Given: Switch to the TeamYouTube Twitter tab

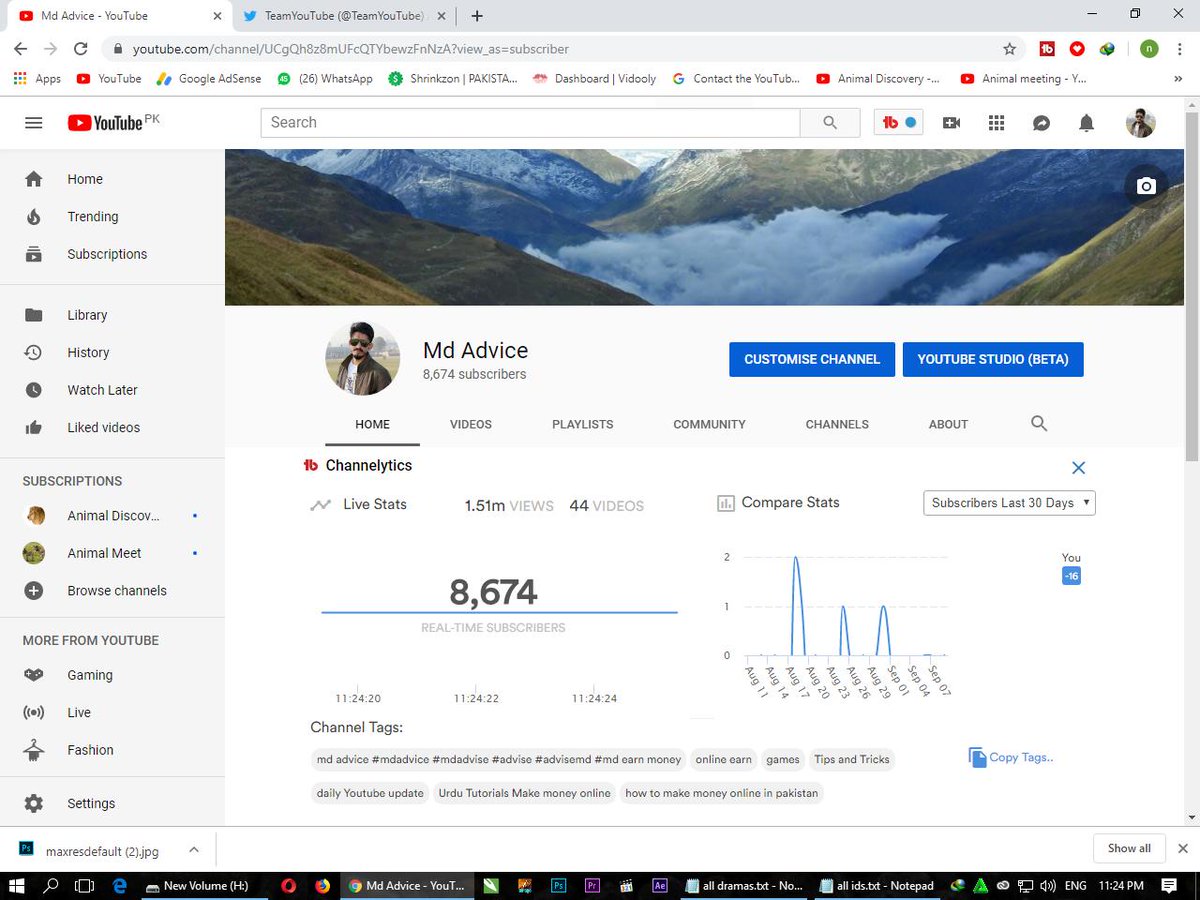Looking at the screenshot, I should pyautogui.click(x=345, y=16).
